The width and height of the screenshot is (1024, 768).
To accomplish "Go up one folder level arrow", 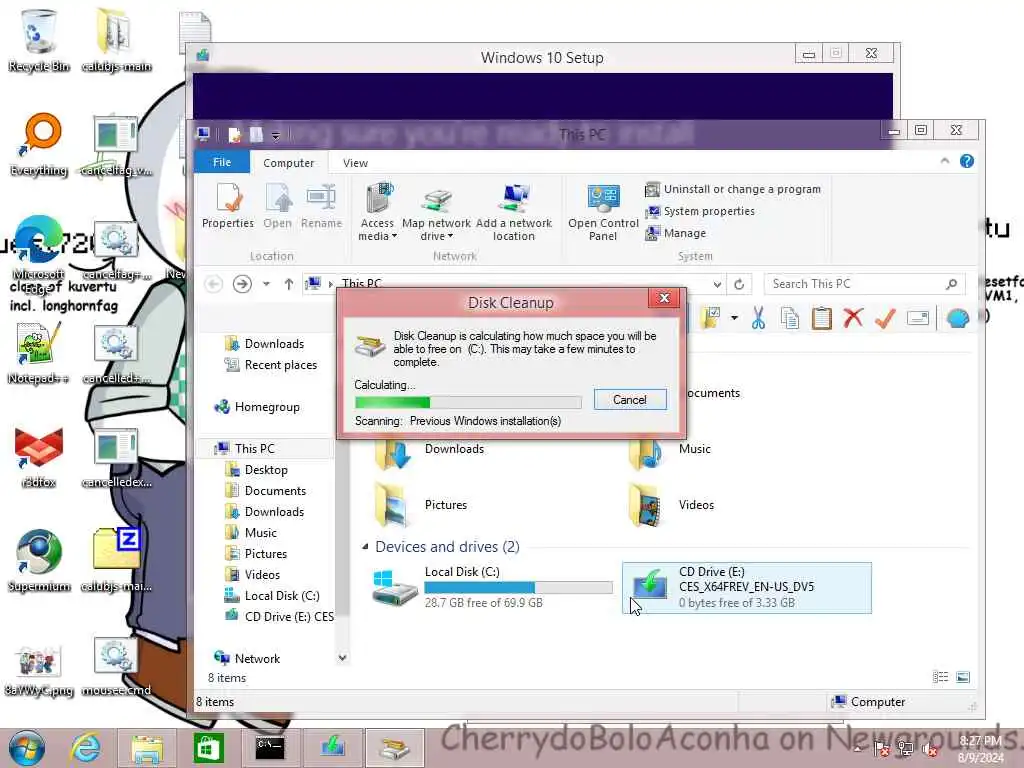I will [289, 284].
